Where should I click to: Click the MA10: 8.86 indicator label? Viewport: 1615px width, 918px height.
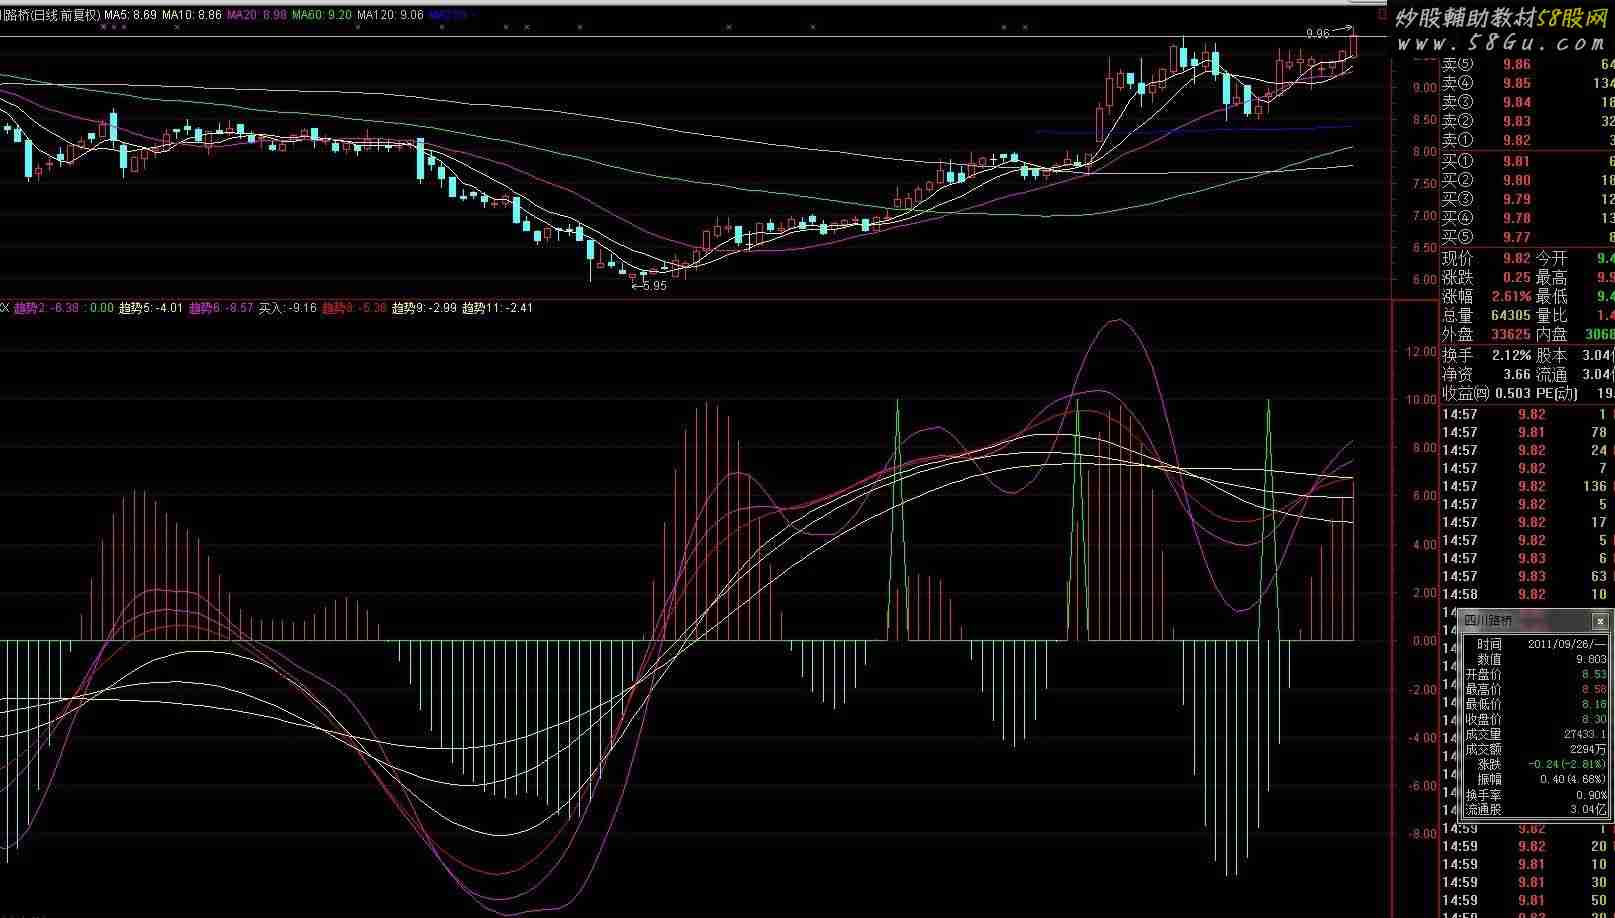(x=192, y=16)
